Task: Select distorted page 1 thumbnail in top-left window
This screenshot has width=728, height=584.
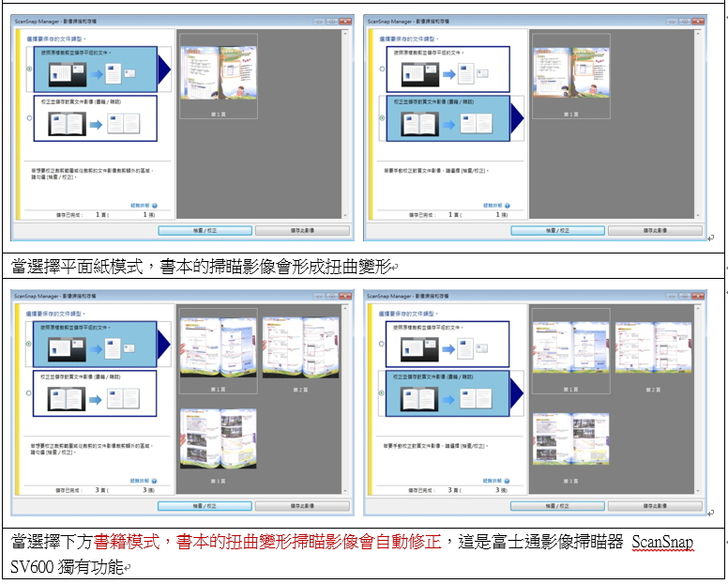Action: click(x=218, y=73)
